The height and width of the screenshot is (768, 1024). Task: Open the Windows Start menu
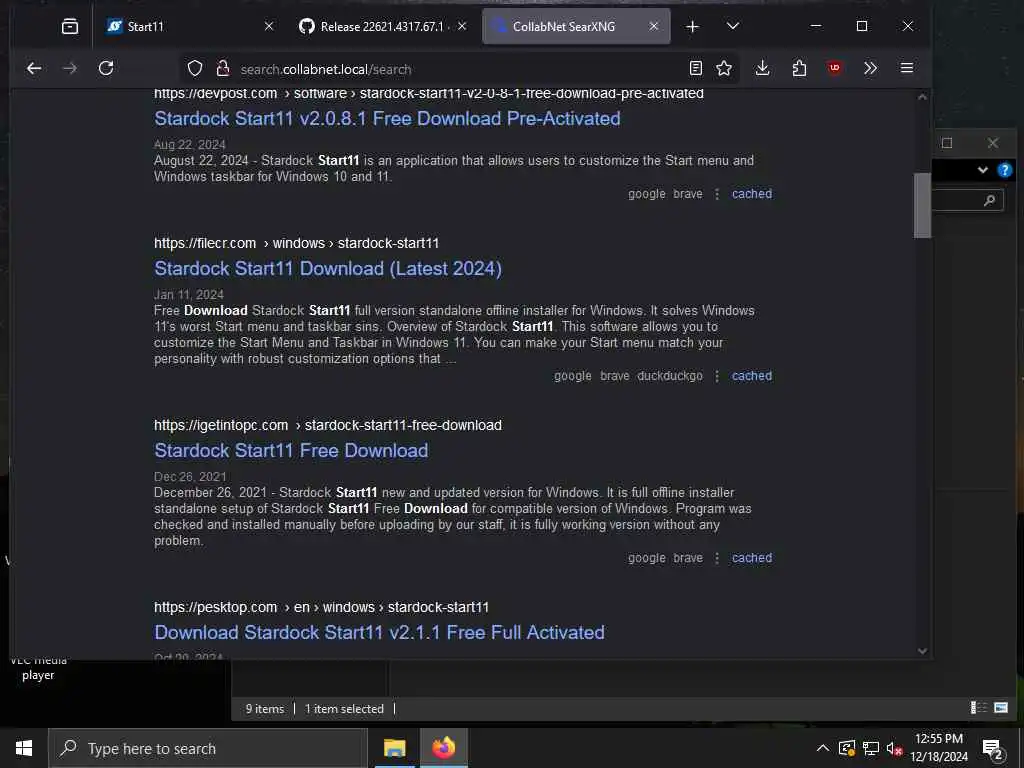tap(24, 748)
